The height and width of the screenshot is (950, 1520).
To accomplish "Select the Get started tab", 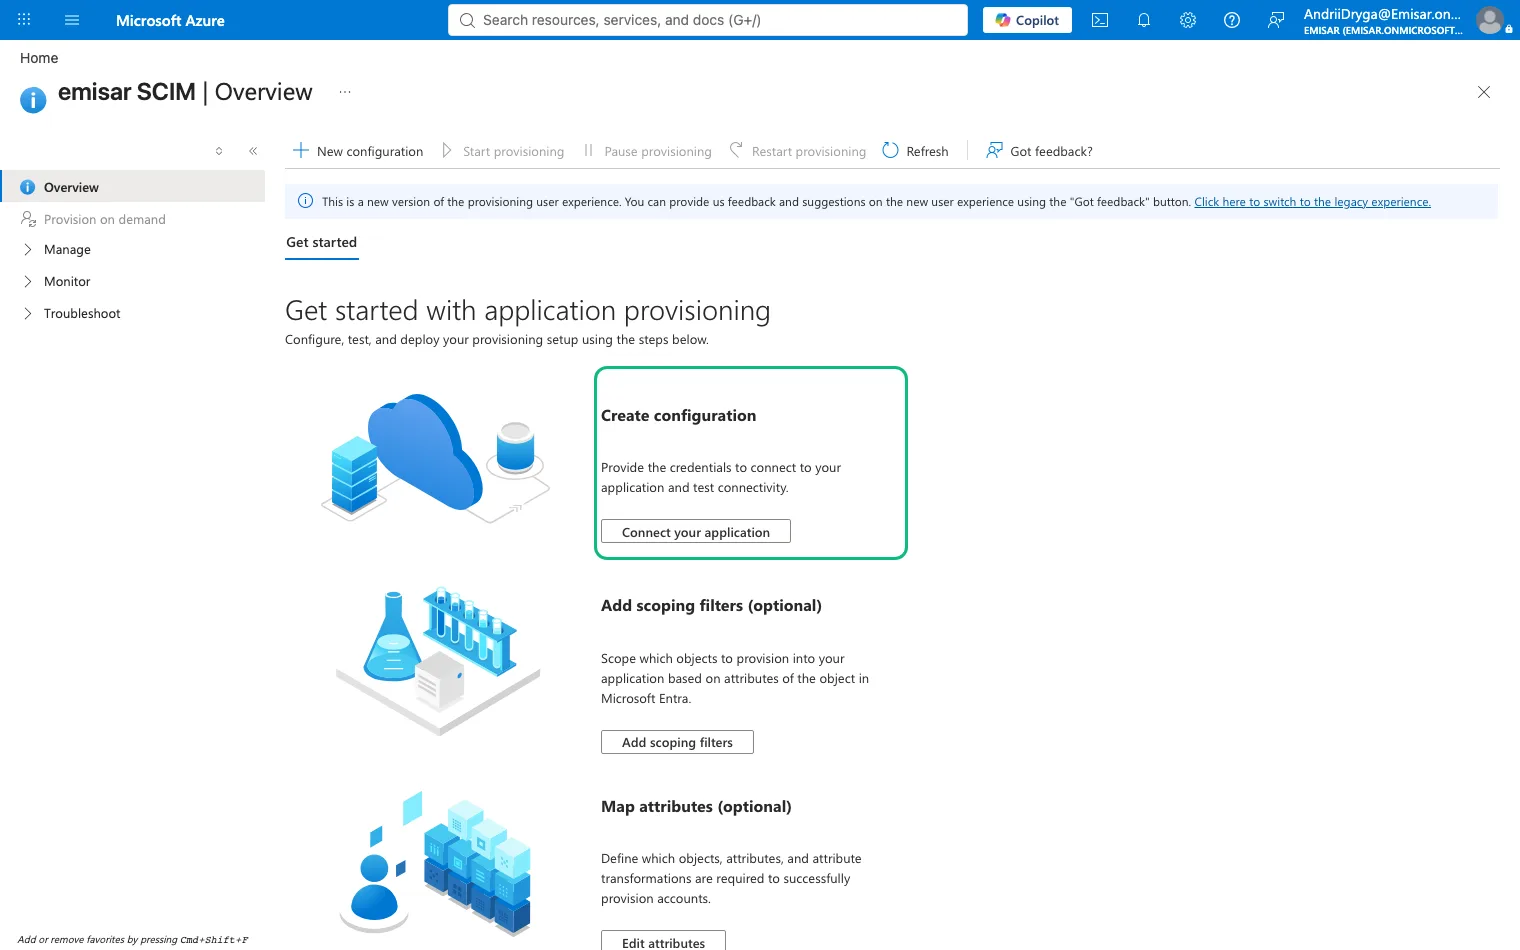I will pyautogui.click(x=322, y=243).
